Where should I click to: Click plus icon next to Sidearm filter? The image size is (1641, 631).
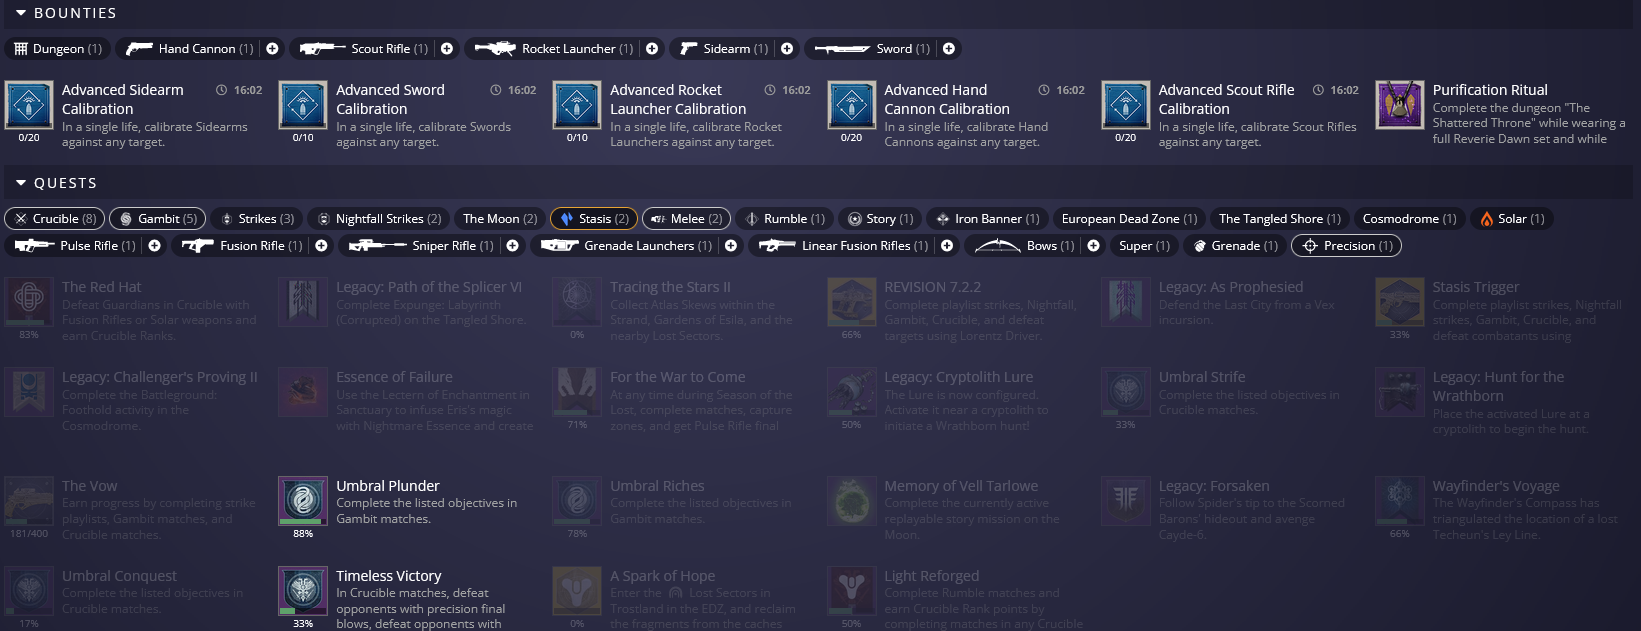pos(787,48)
